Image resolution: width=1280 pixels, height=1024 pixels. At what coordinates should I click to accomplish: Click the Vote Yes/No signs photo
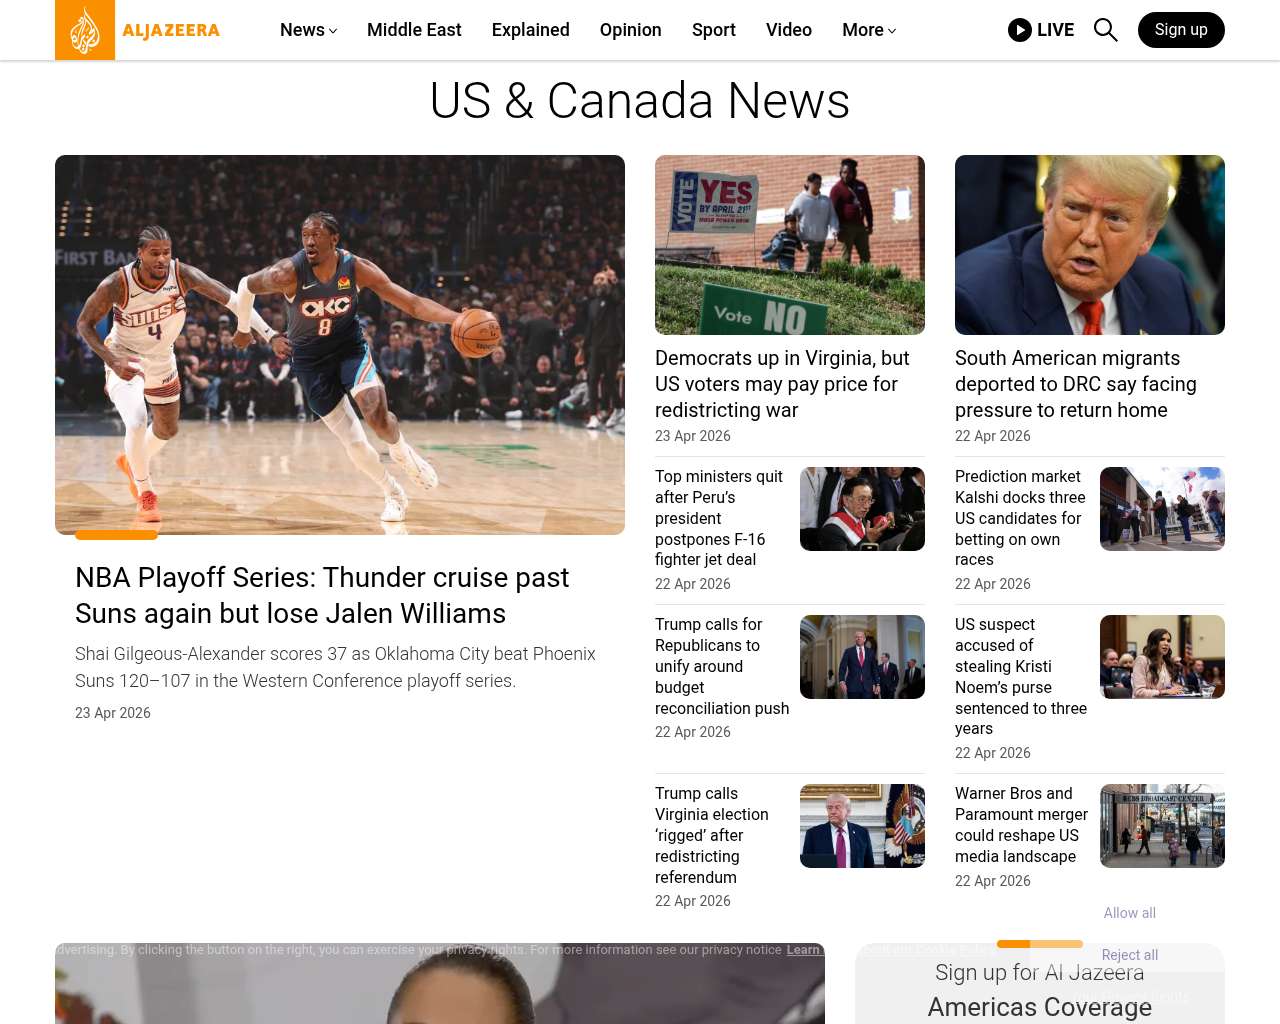pyautogui.click(x=789, y=245)
